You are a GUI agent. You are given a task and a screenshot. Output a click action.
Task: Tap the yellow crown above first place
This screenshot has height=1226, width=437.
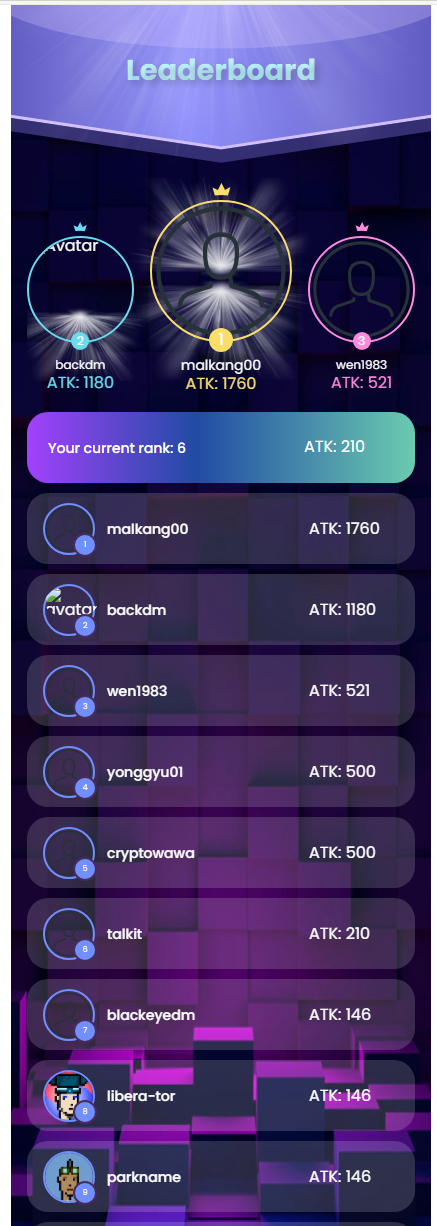(x=221, y=190)
